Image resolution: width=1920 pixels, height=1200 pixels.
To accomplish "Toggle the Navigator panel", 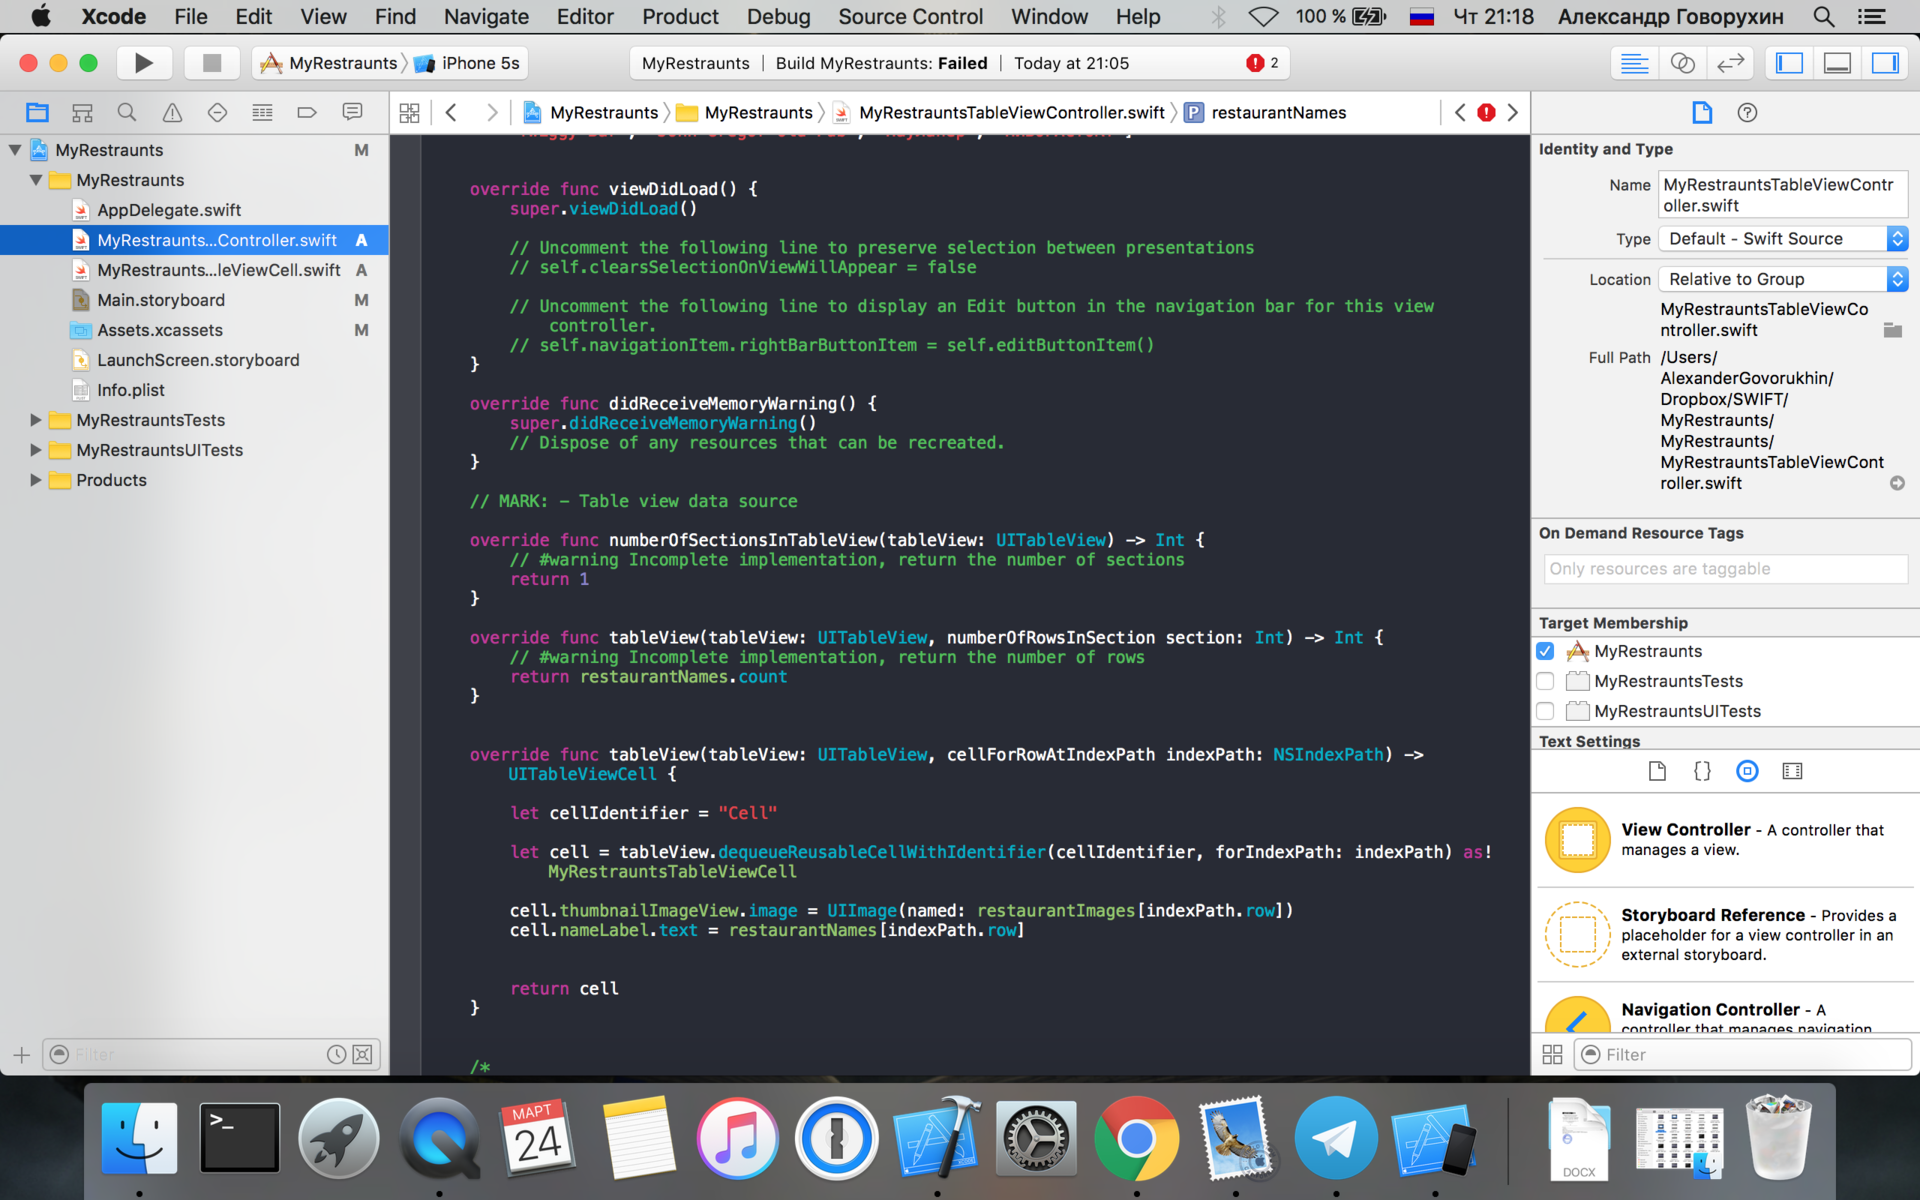I will (1789, 63).
